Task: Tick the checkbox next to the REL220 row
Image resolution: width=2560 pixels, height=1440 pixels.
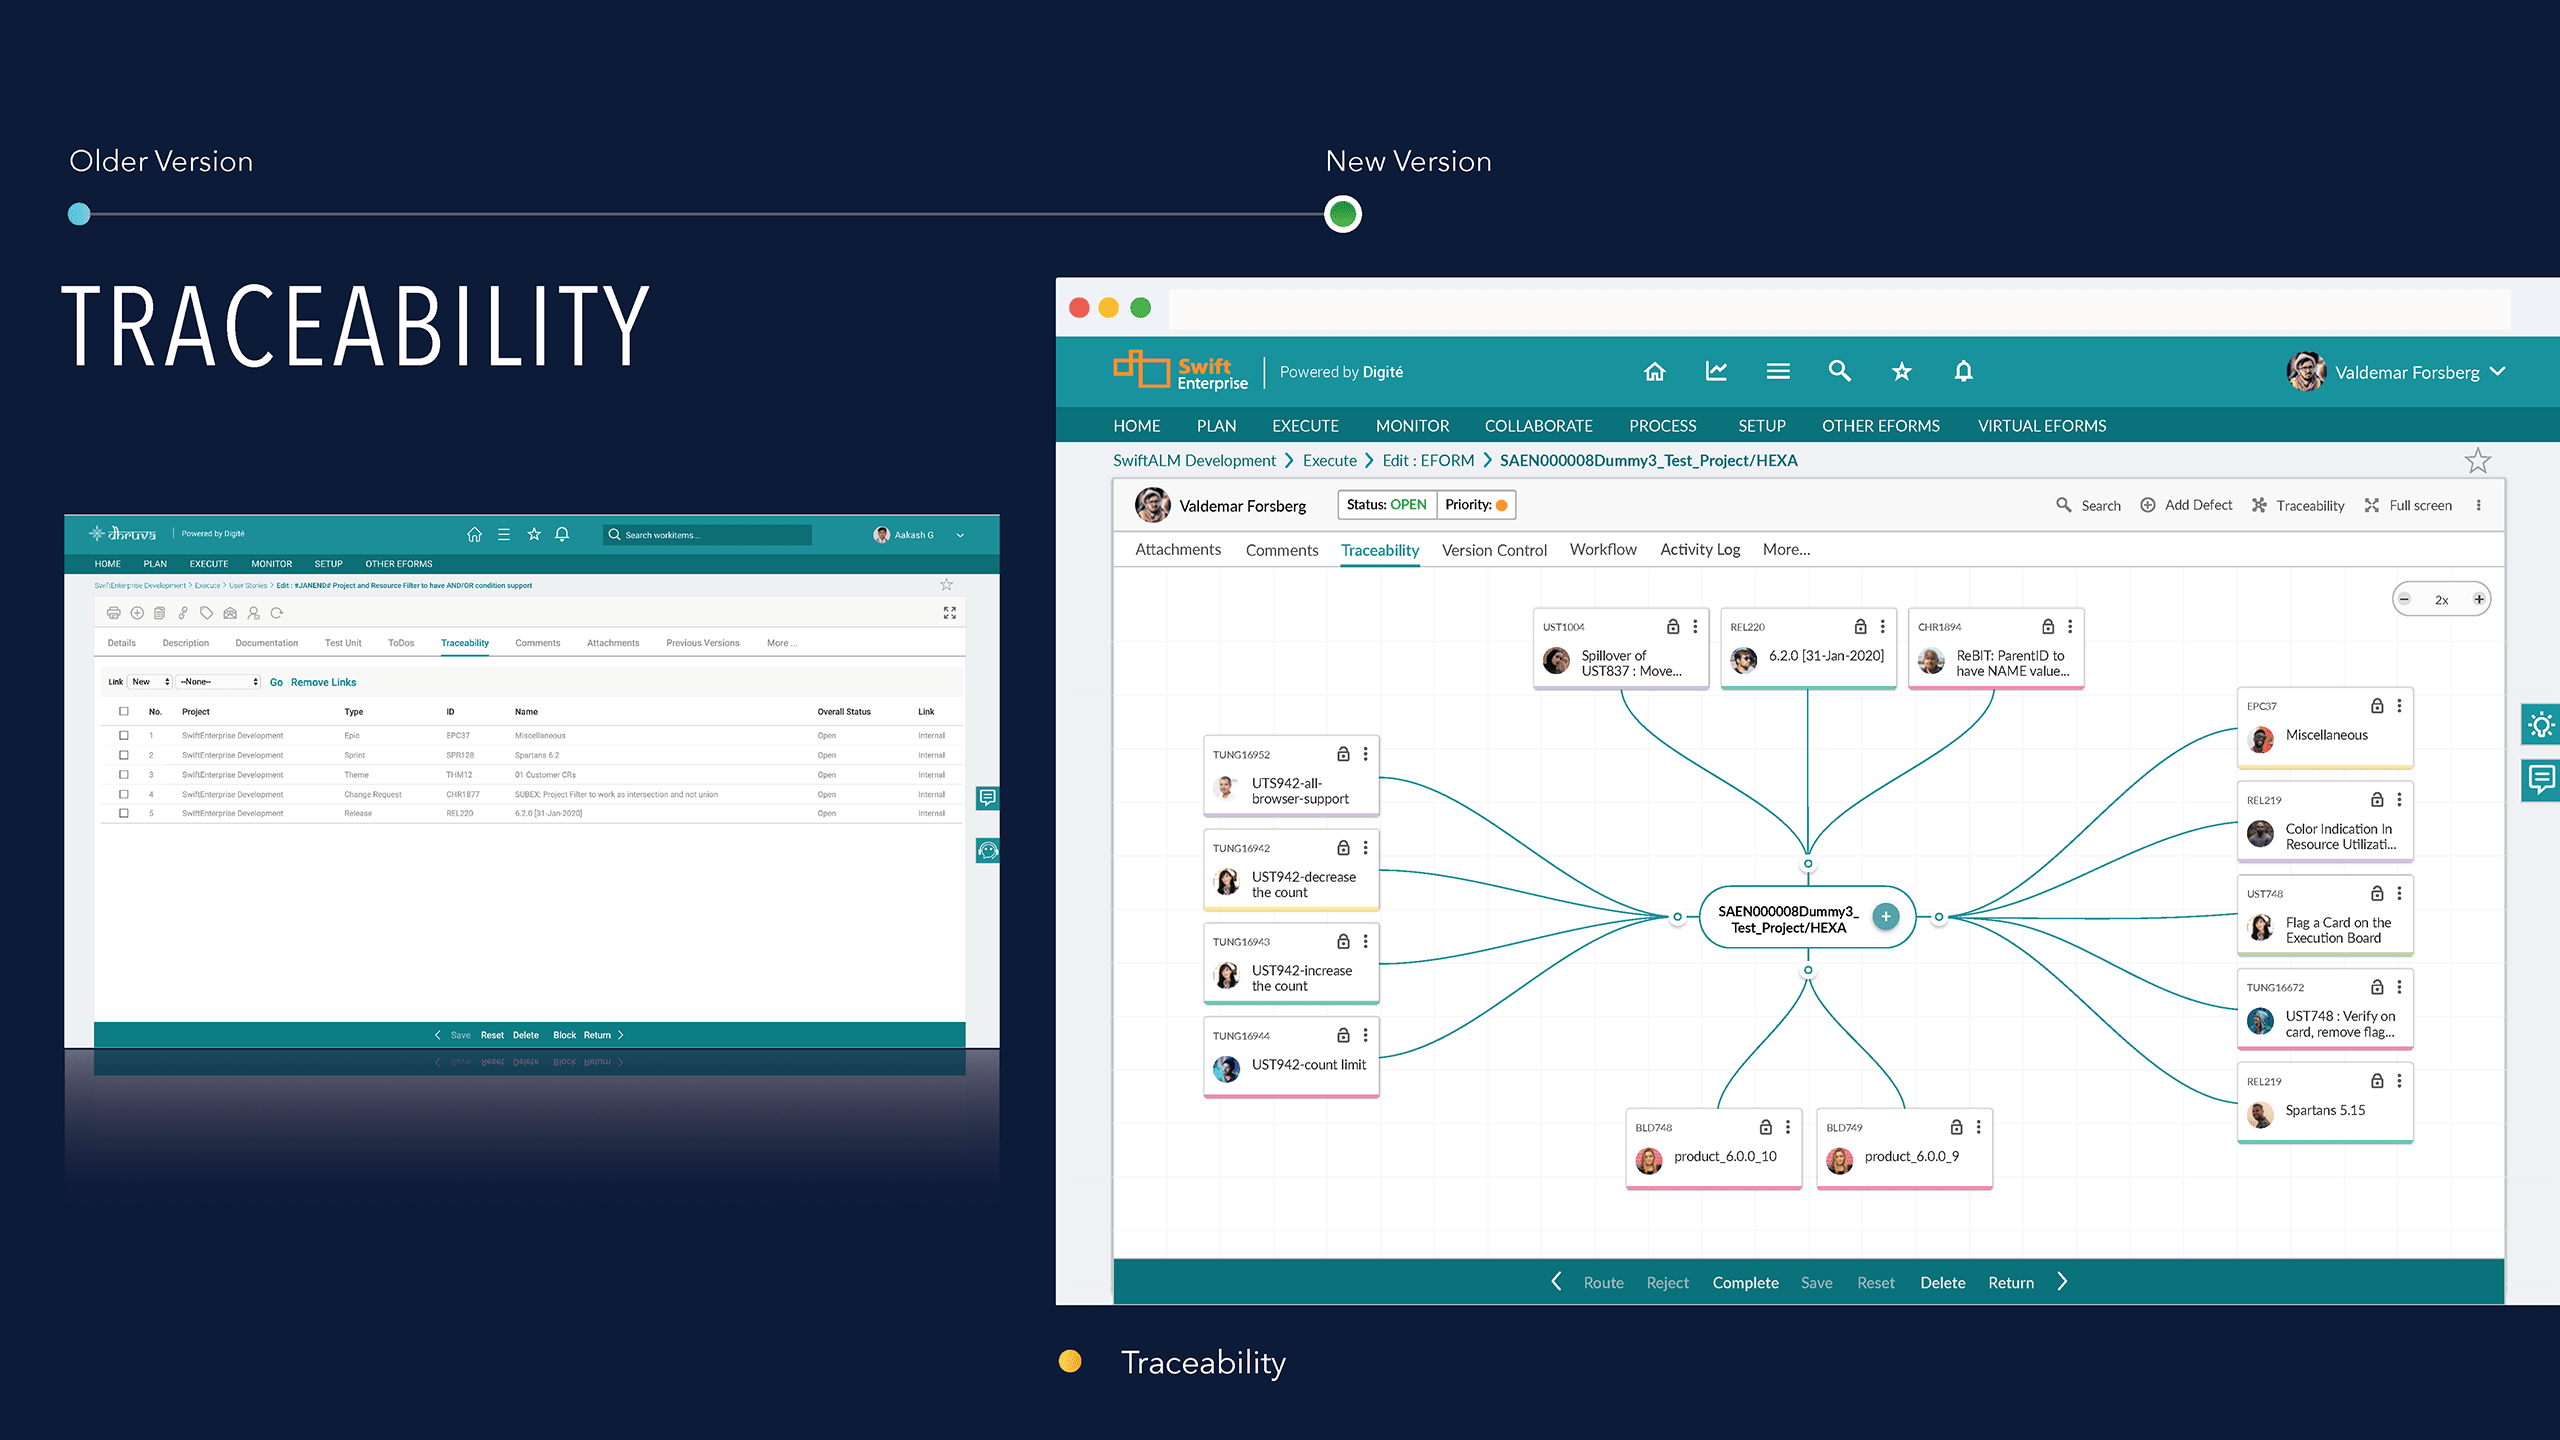Action: click(x=124, y=813)
